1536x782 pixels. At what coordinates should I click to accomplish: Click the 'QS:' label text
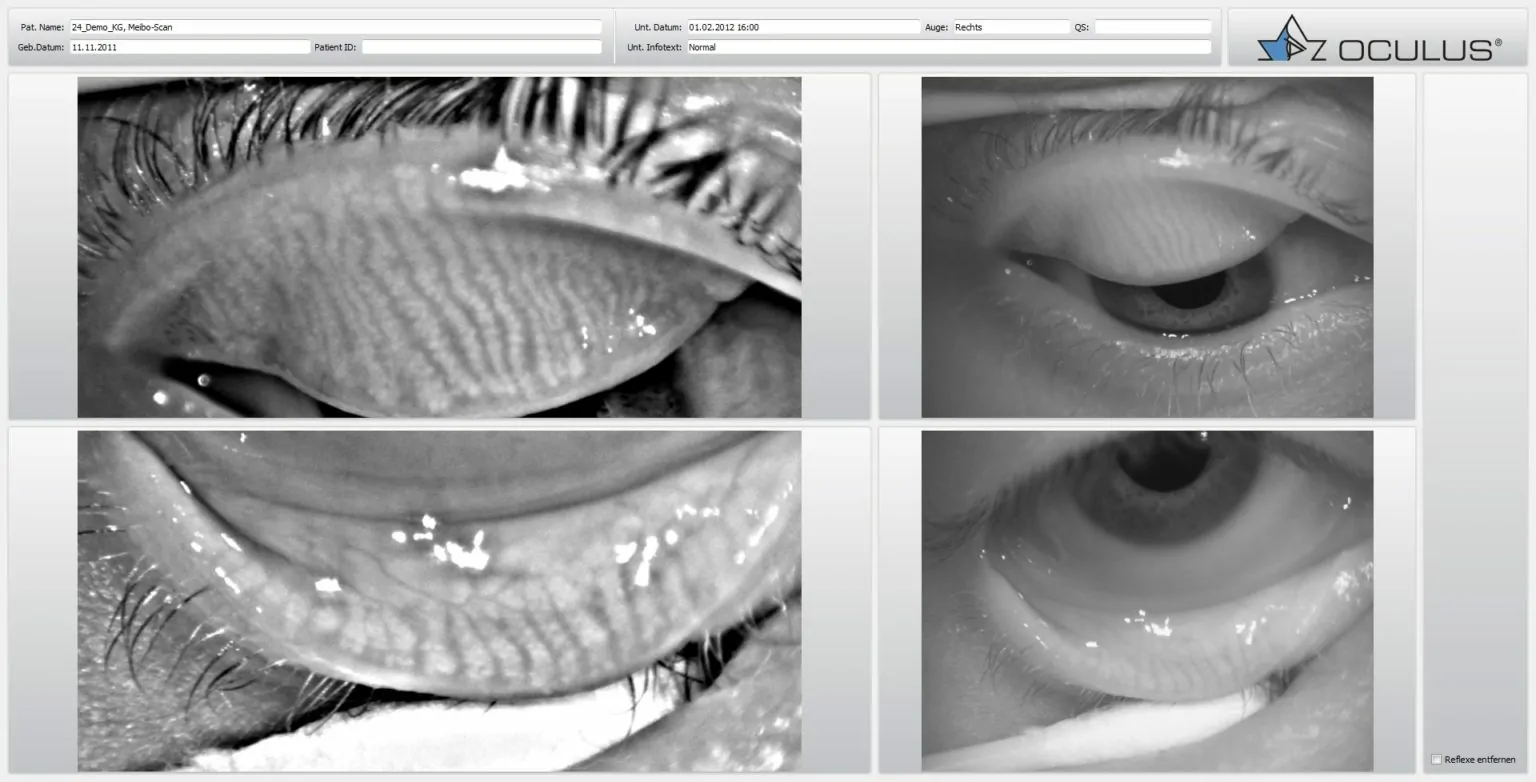(1081, 27)
